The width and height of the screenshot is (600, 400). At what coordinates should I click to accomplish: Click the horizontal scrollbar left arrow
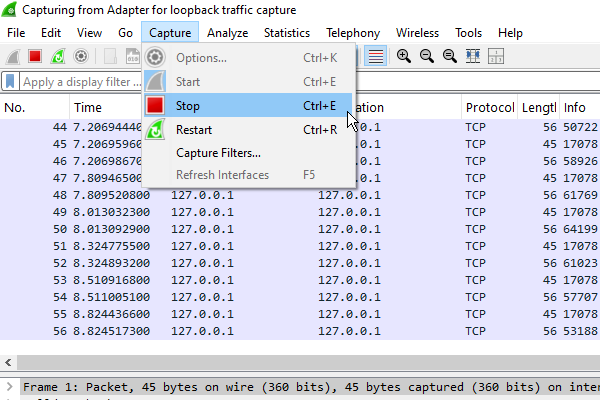coord(8,362)
